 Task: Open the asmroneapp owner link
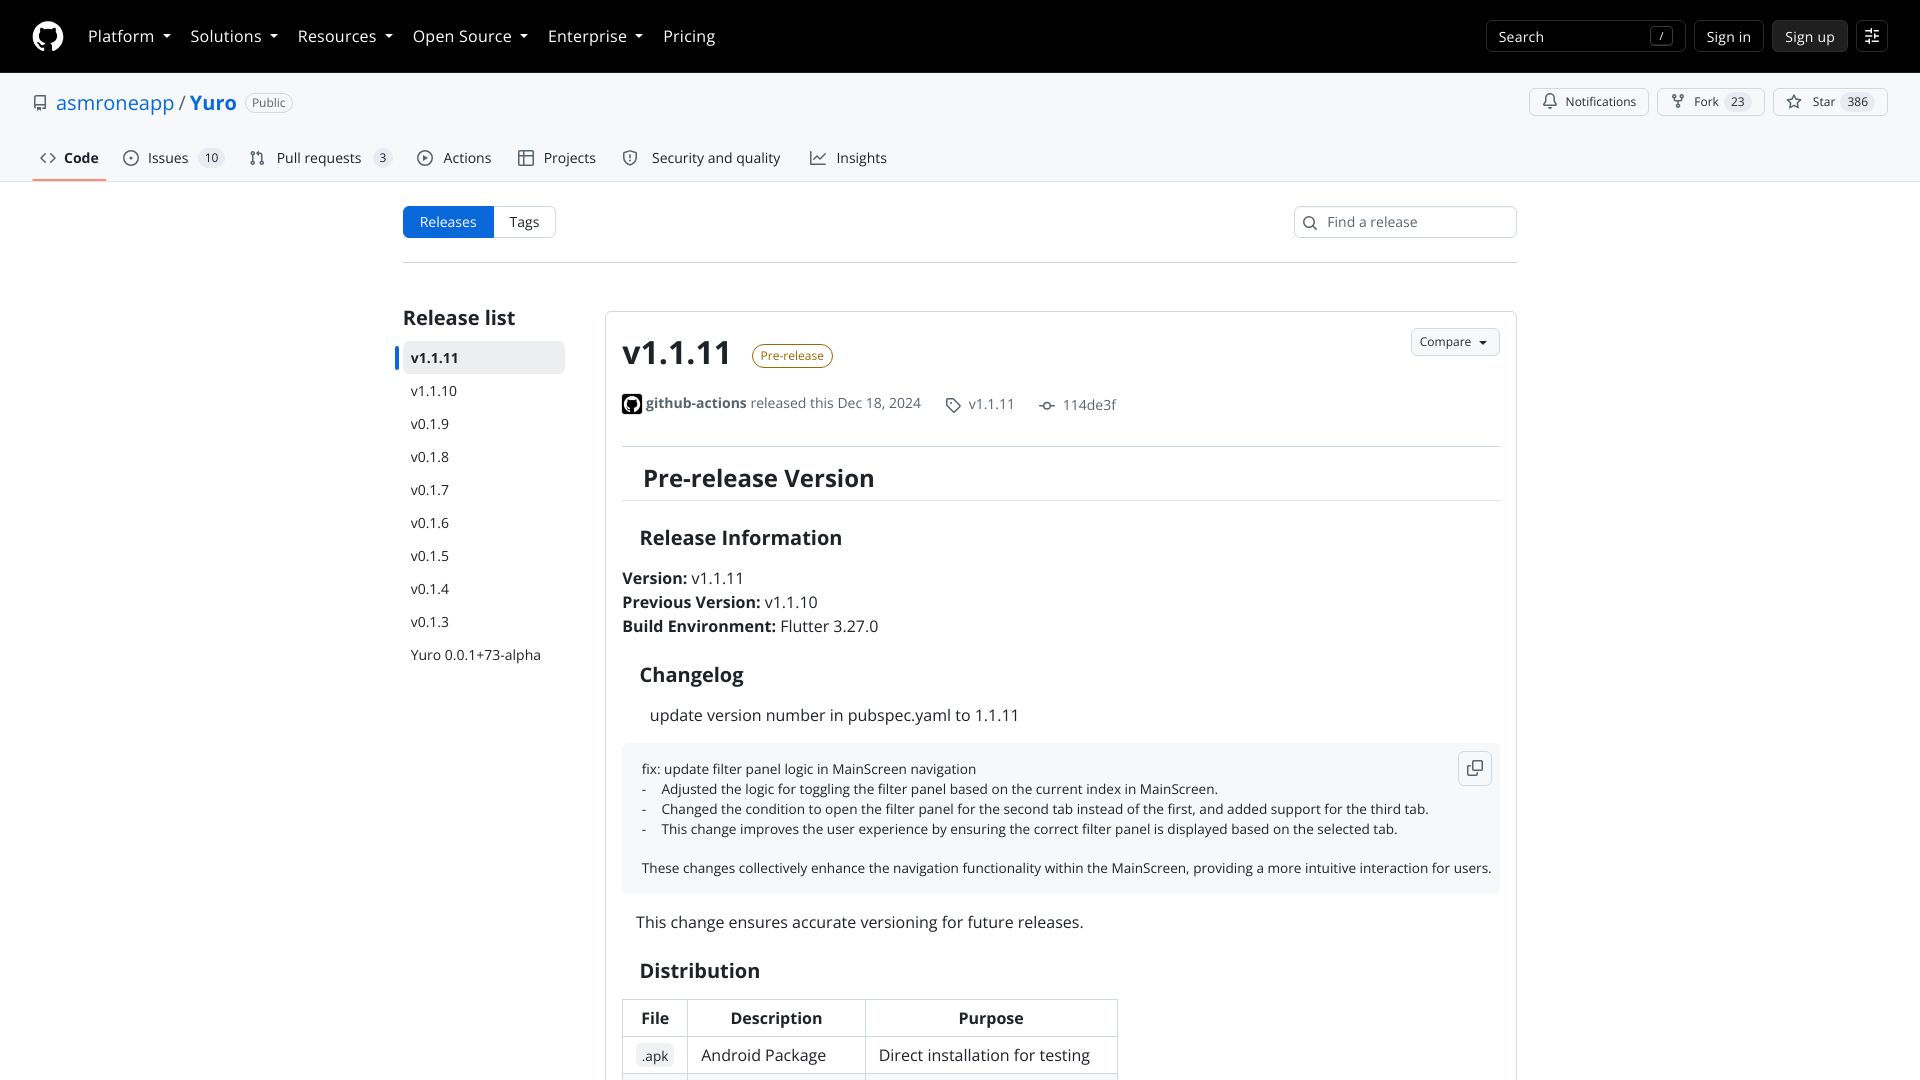pos(115,103)
